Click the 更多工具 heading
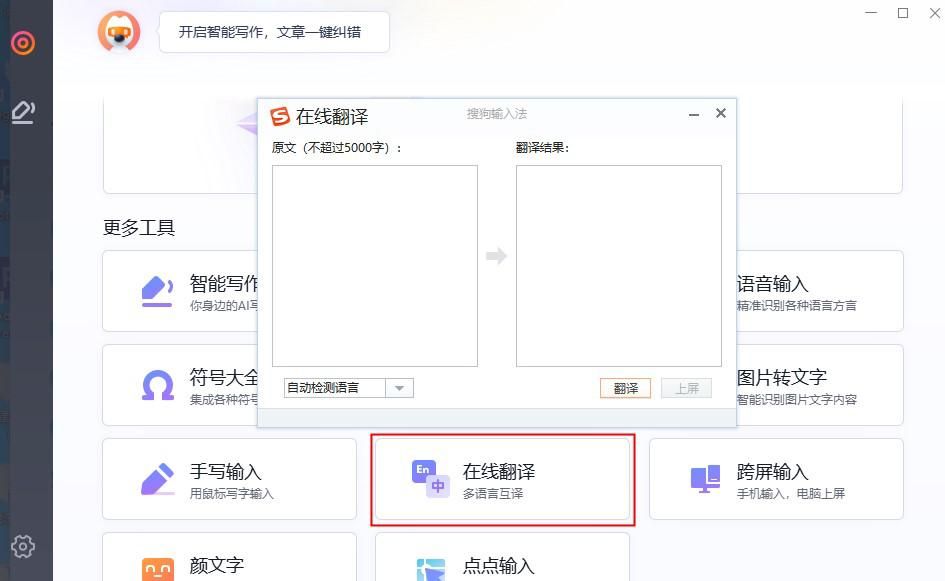Viewport: 945px width, 581px height. (139, 227)
